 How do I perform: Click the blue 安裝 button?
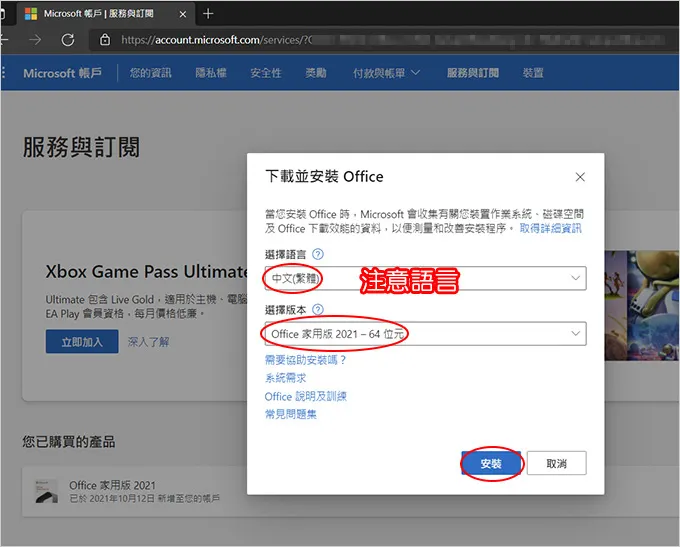tap(491, 463)
